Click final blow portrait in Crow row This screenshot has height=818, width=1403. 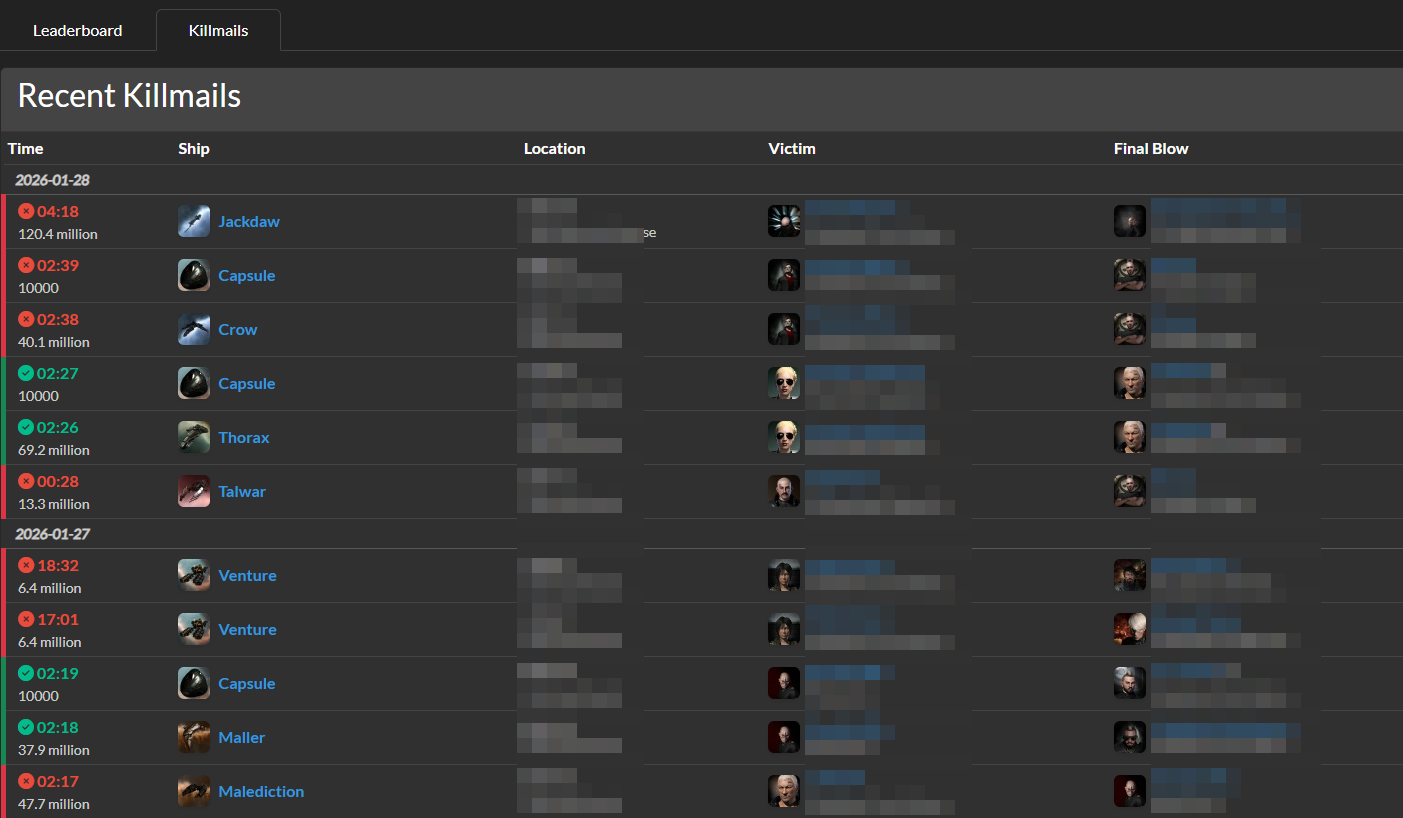click(1130, 329)
